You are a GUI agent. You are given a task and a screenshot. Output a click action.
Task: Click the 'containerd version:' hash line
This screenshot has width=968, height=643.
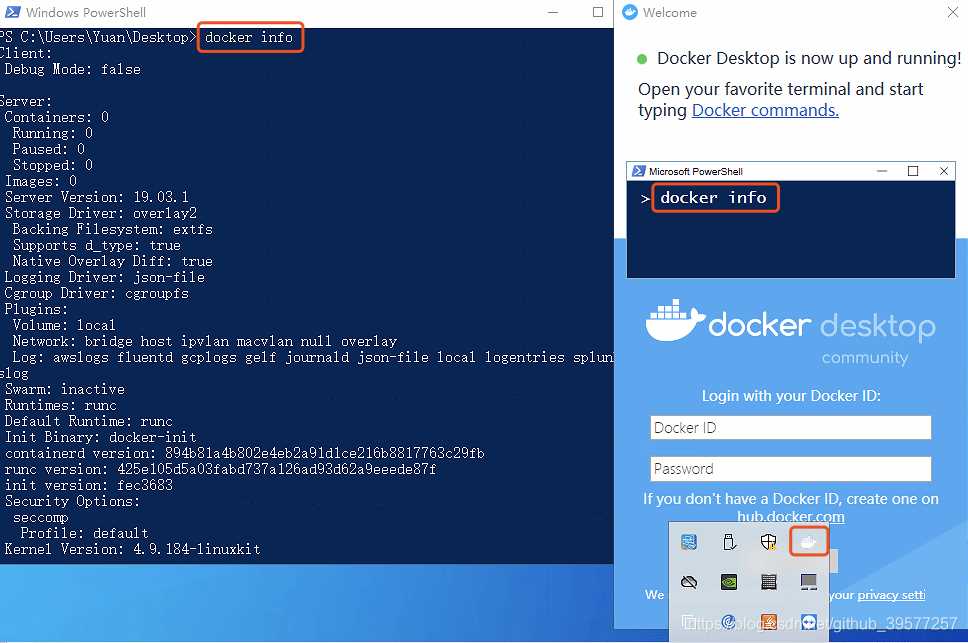point(244,454)
